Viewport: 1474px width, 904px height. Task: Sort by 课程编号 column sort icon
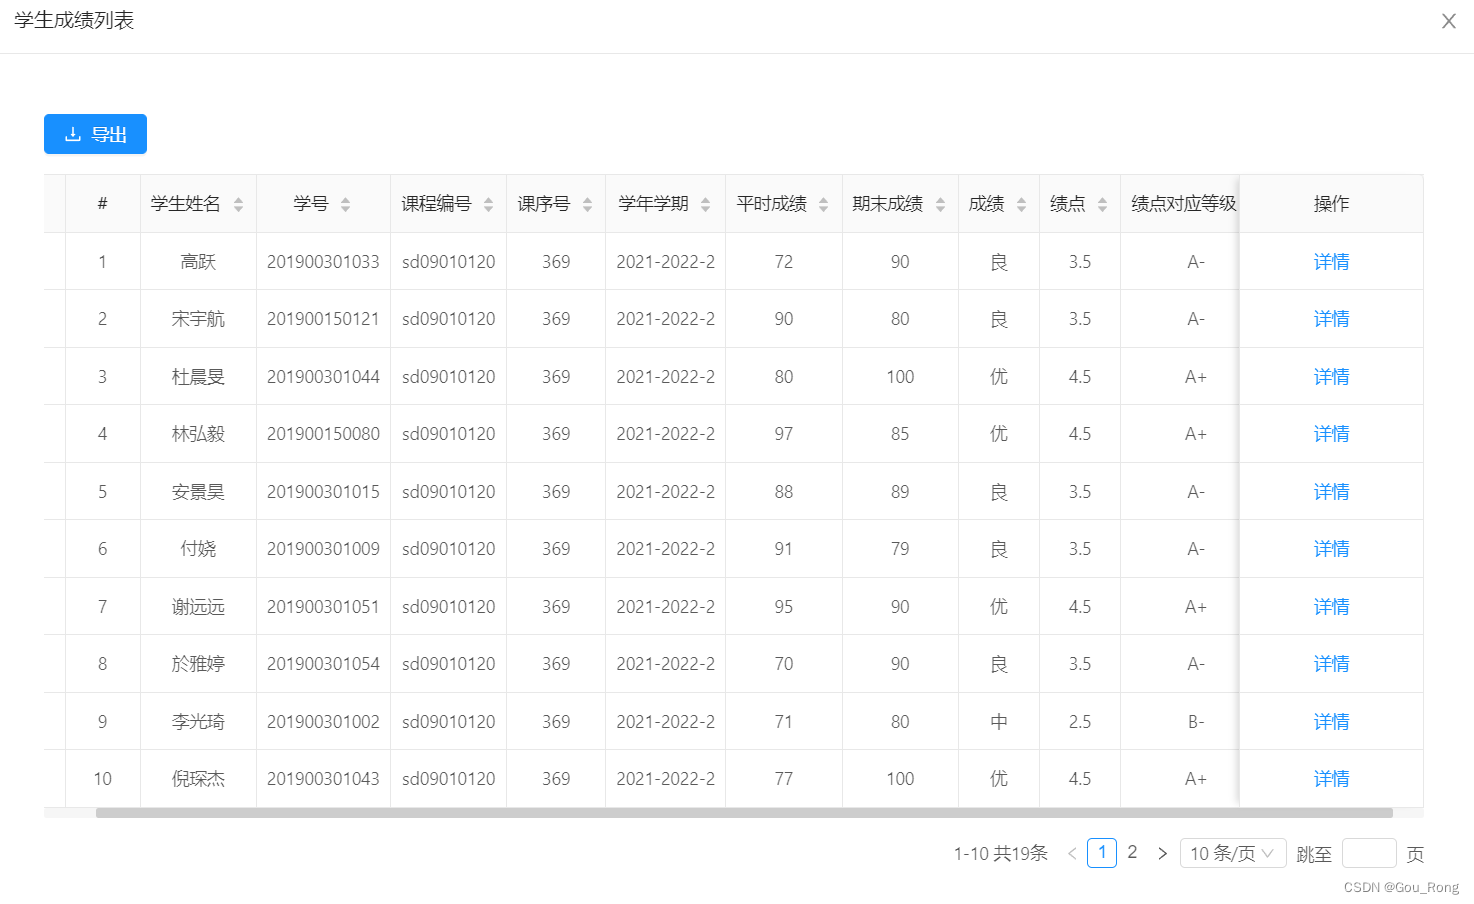coord(488,204)
